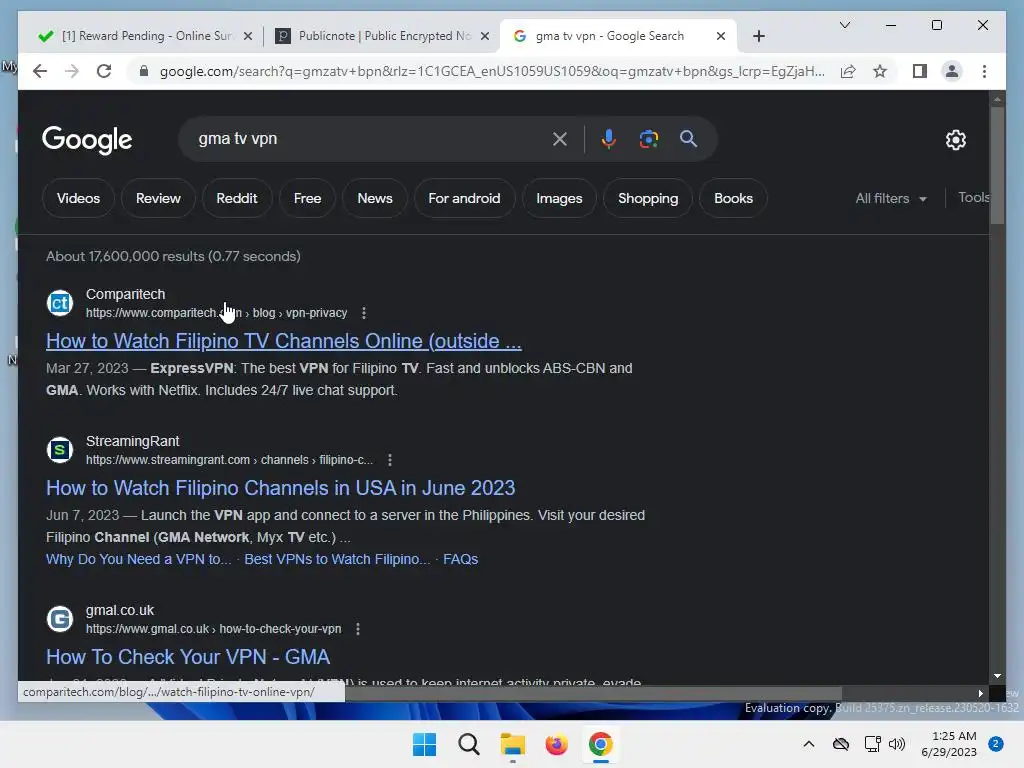
Task: Open How to Watch Filipino Channels in USA
Action: 280,488
